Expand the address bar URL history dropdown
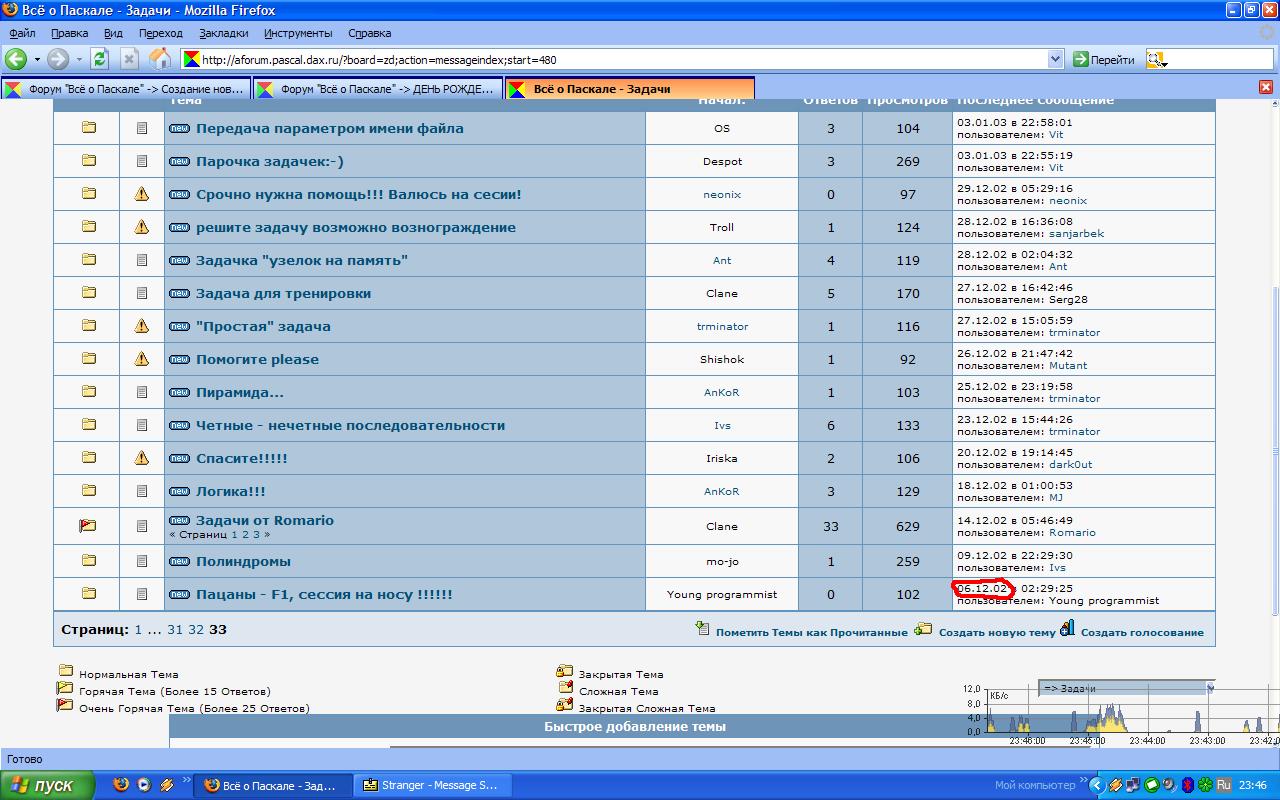Image resolution: width=1280 pixels, height=800 pixels. pyautogui.click(x=1055, y=60)
